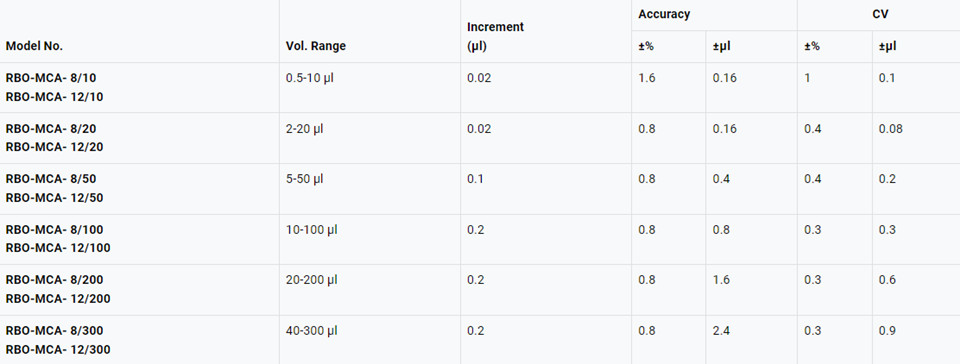This screenshot has height=364, width=960.
Task: Click the 2.4 accuracy µl value
Action: [721, 331]
